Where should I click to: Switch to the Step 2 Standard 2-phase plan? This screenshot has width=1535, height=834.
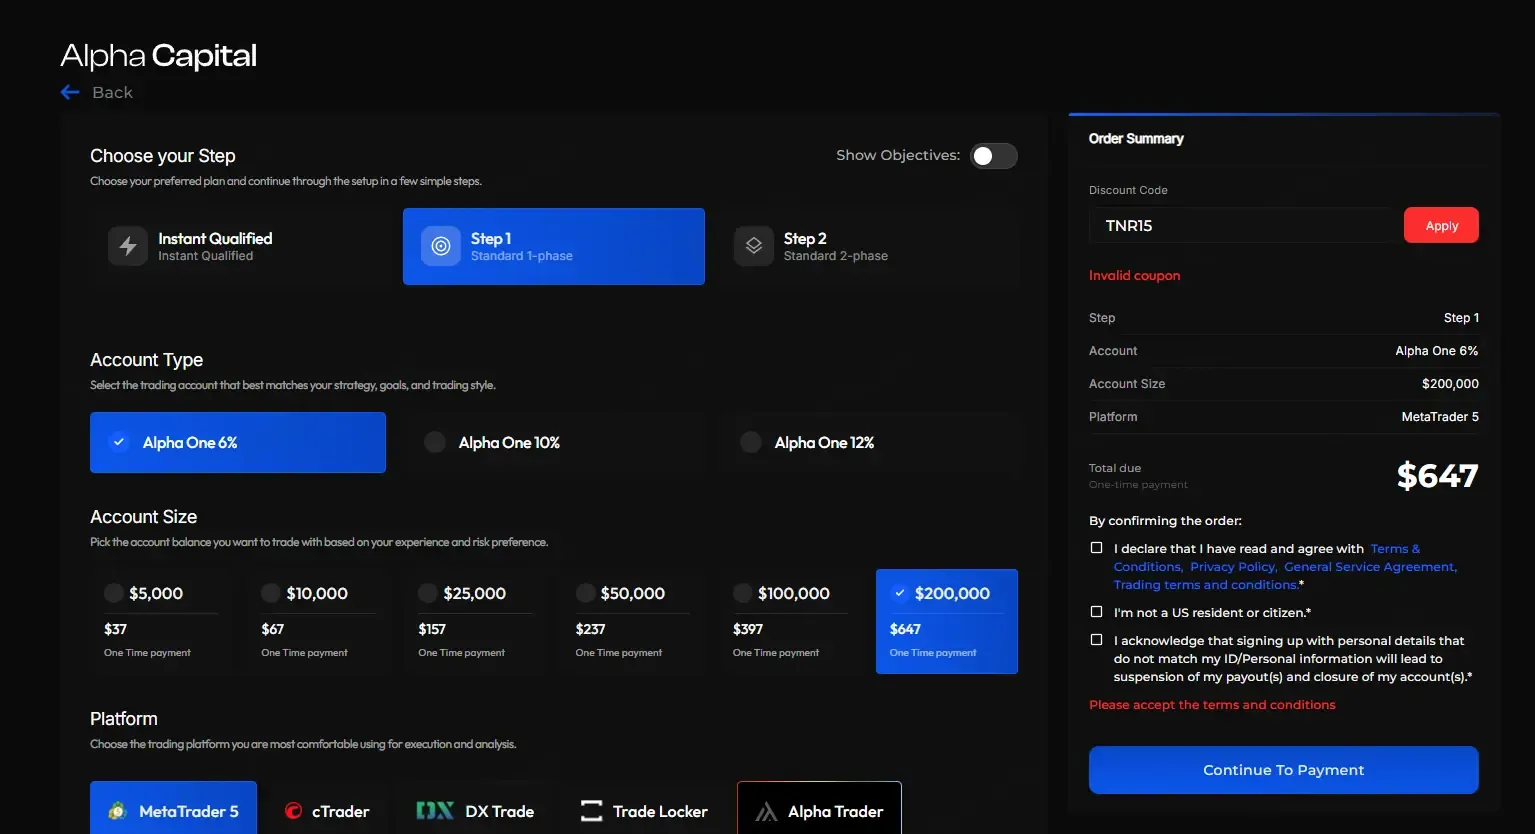coord(867,246)
